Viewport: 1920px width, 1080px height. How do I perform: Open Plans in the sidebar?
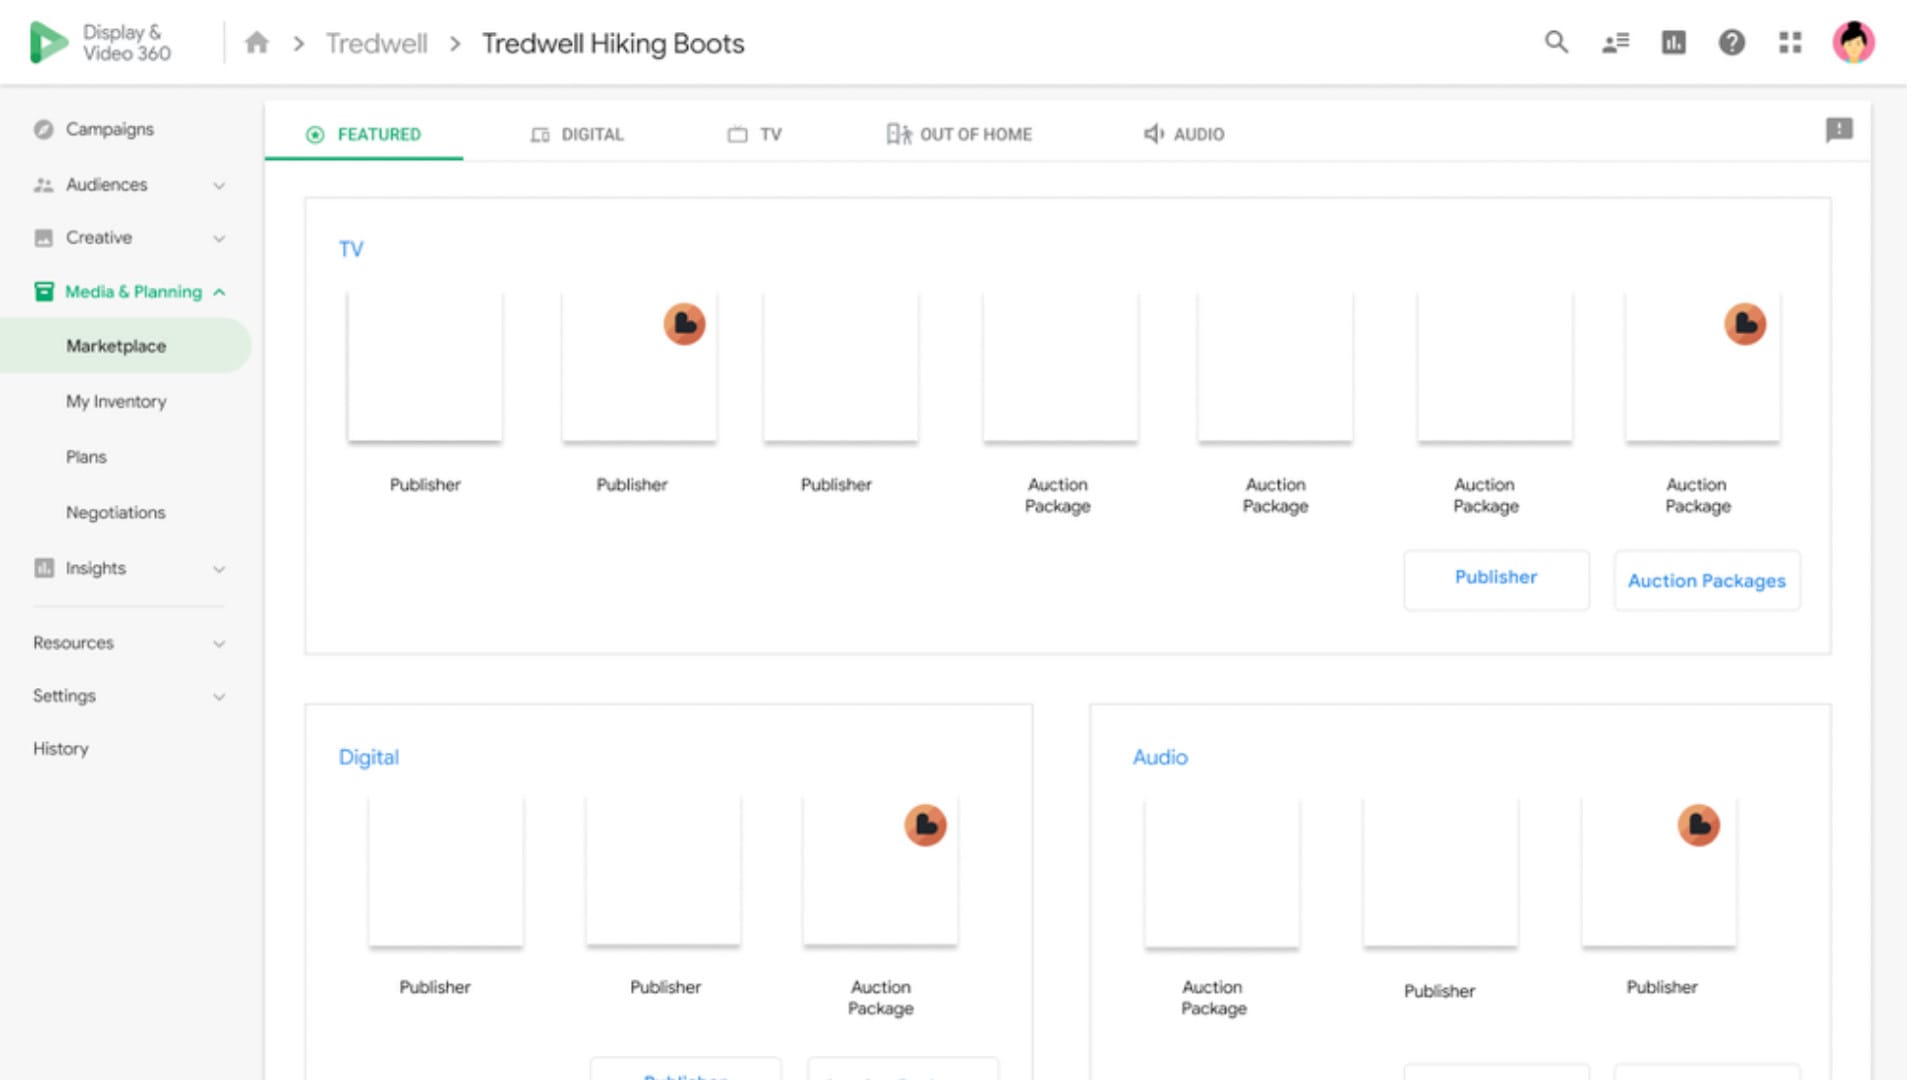[x=86, y=457]
